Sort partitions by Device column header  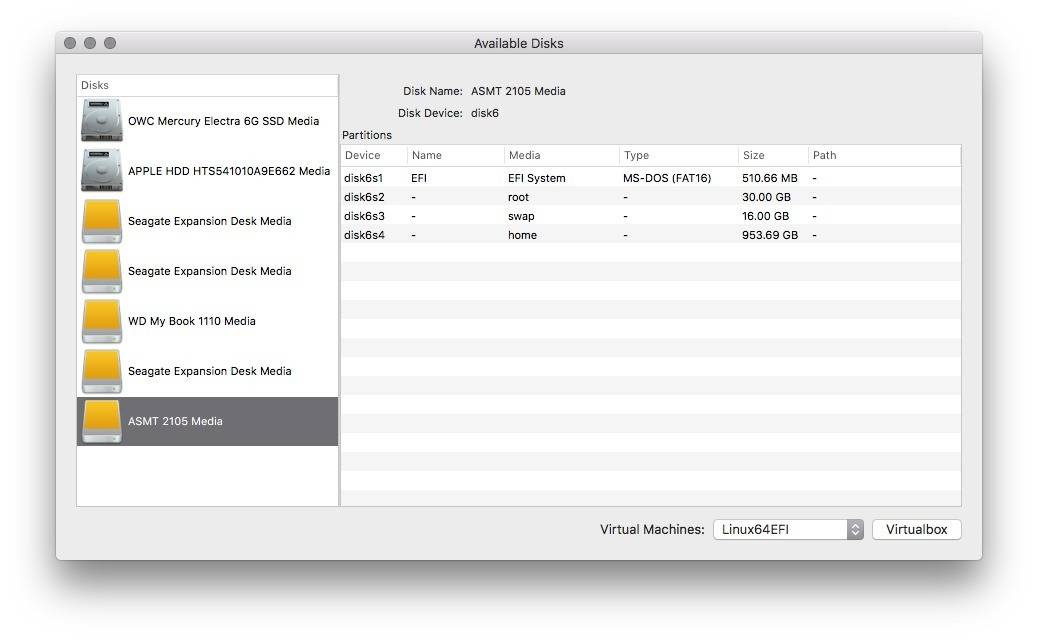click(x=374, y=156)
